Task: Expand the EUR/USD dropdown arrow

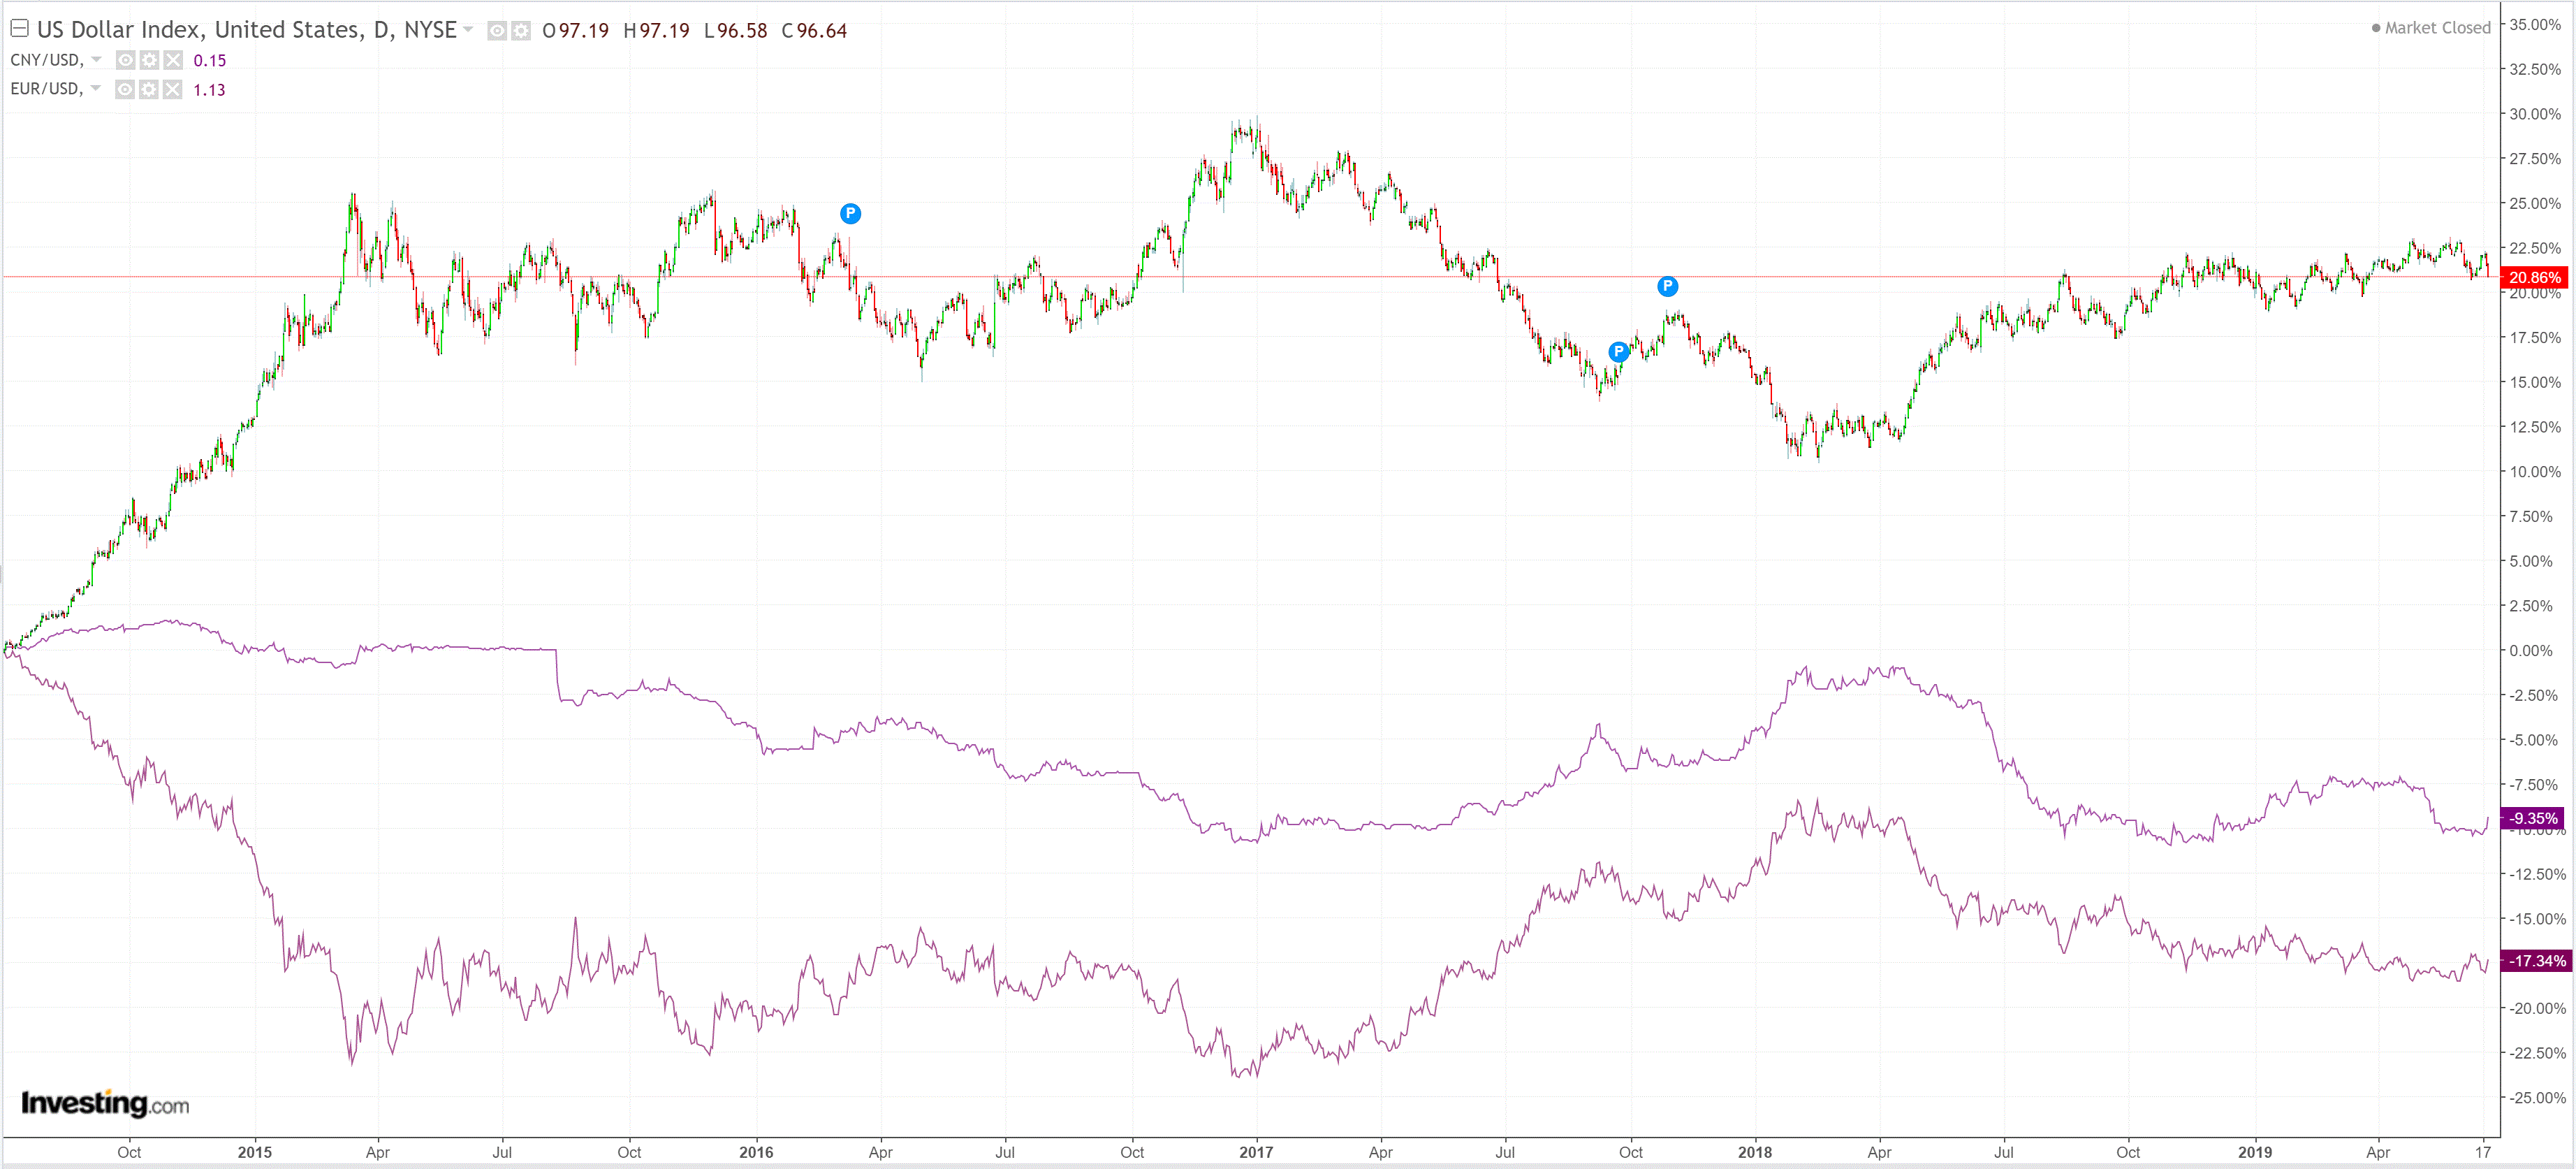Action: coord(96,89)
